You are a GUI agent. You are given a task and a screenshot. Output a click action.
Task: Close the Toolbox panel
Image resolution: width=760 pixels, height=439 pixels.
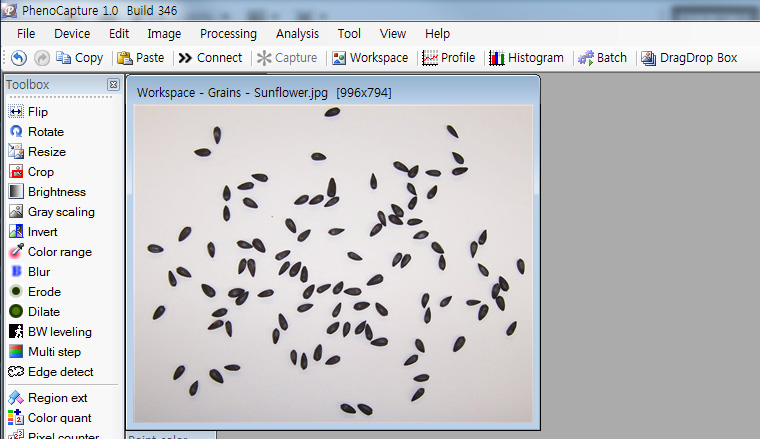tap(113, 85)
